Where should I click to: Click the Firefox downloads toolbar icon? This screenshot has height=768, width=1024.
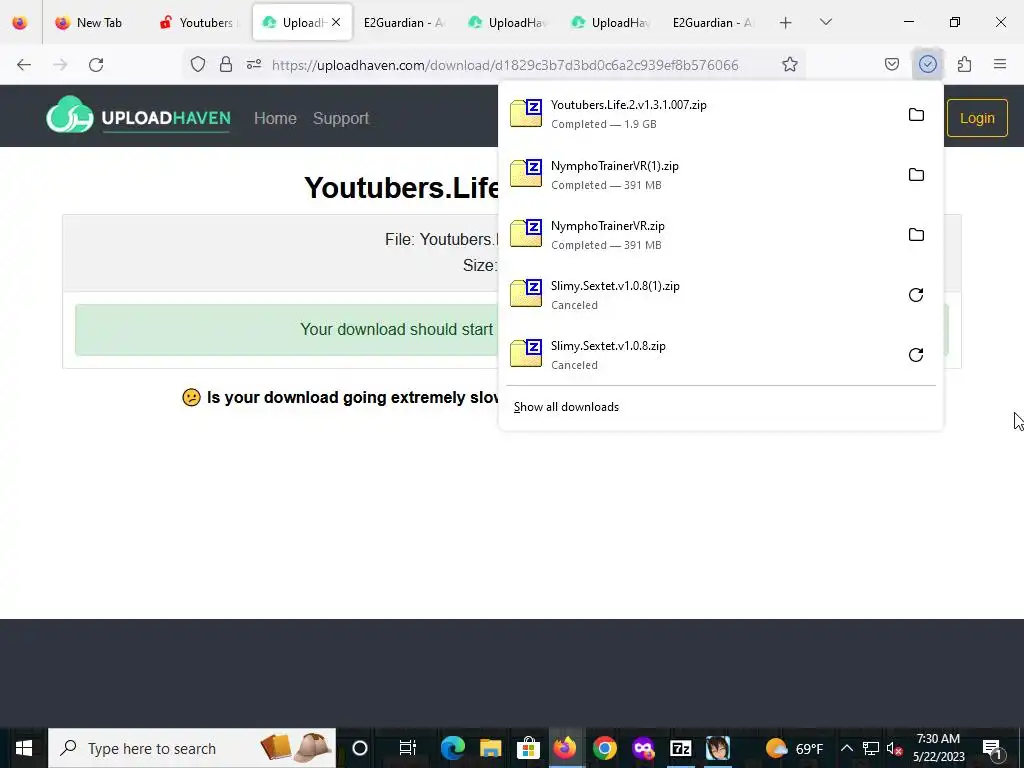927,64
